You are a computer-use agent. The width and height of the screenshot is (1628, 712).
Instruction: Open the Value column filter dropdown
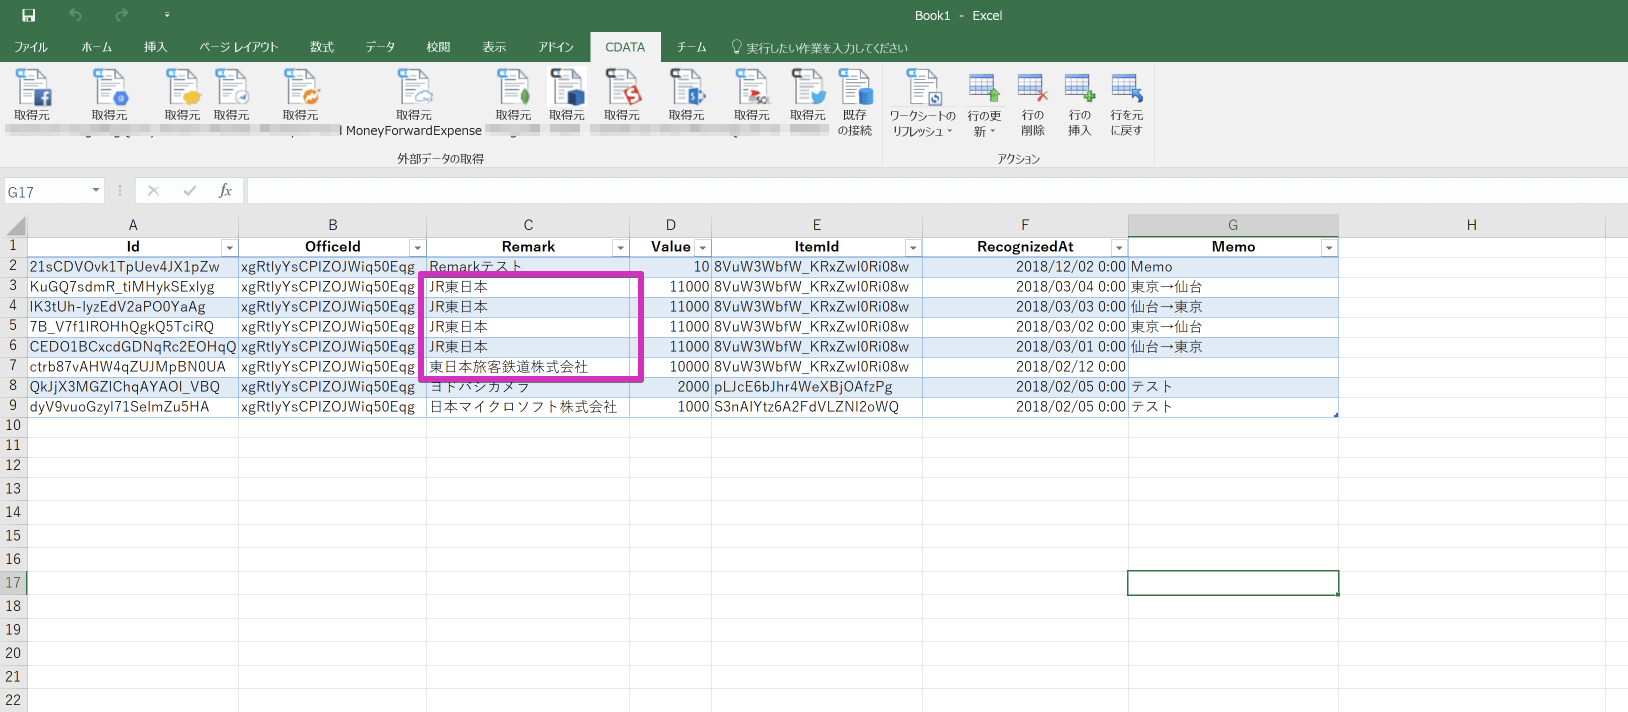702,248
